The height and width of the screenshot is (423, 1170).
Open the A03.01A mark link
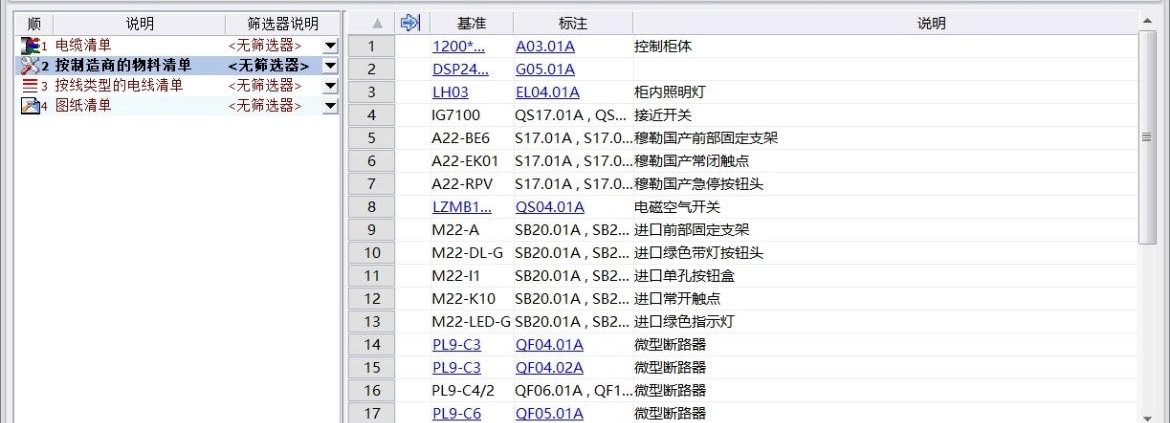pyautogui.click(x=545, y=46)
